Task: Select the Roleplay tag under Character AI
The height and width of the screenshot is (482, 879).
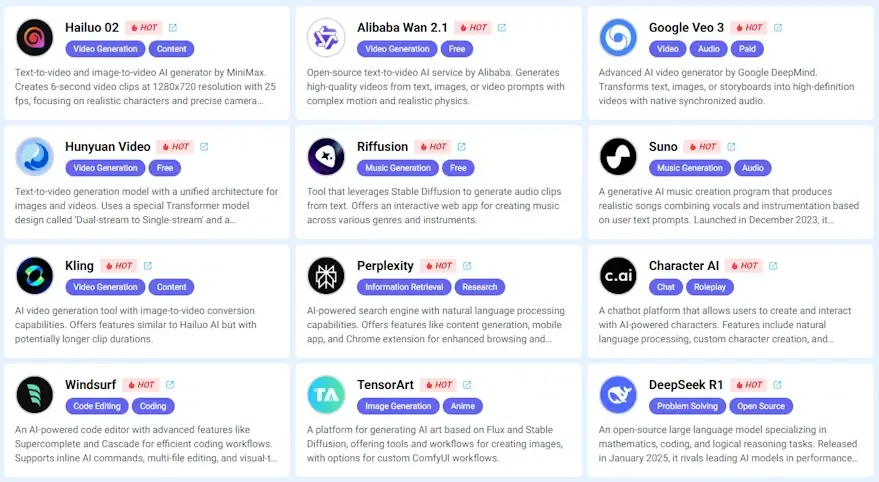Action: 709,287
